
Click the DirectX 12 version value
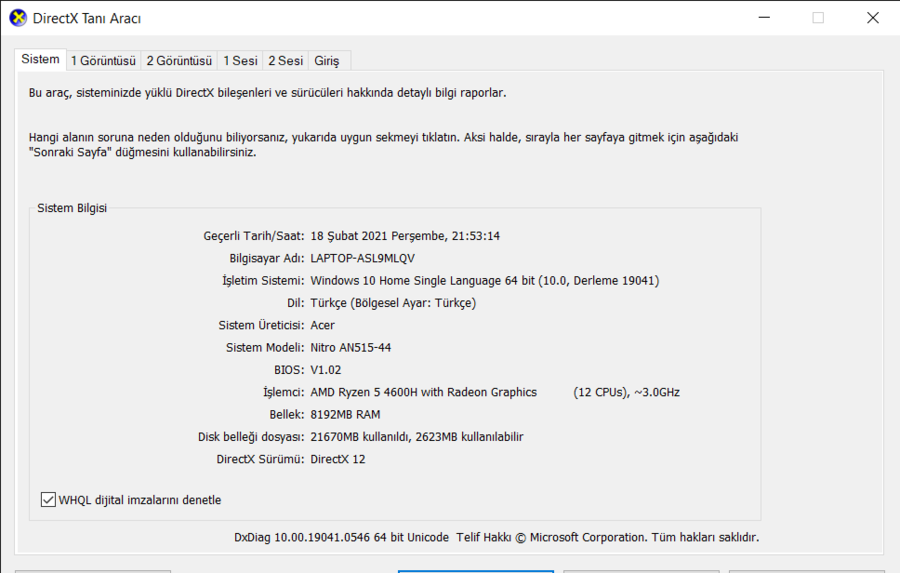pos(338,459)
